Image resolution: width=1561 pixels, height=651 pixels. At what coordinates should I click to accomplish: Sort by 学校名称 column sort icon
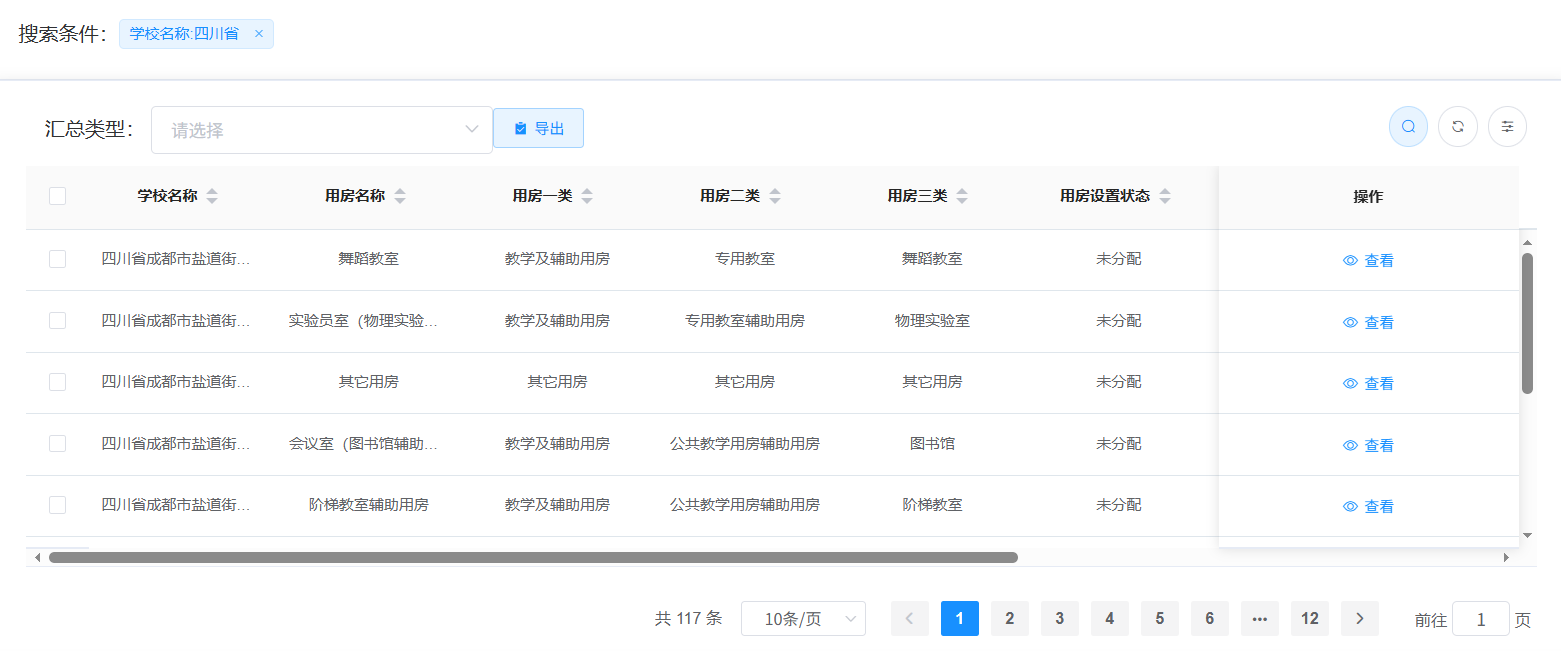[x=212, y=197]
